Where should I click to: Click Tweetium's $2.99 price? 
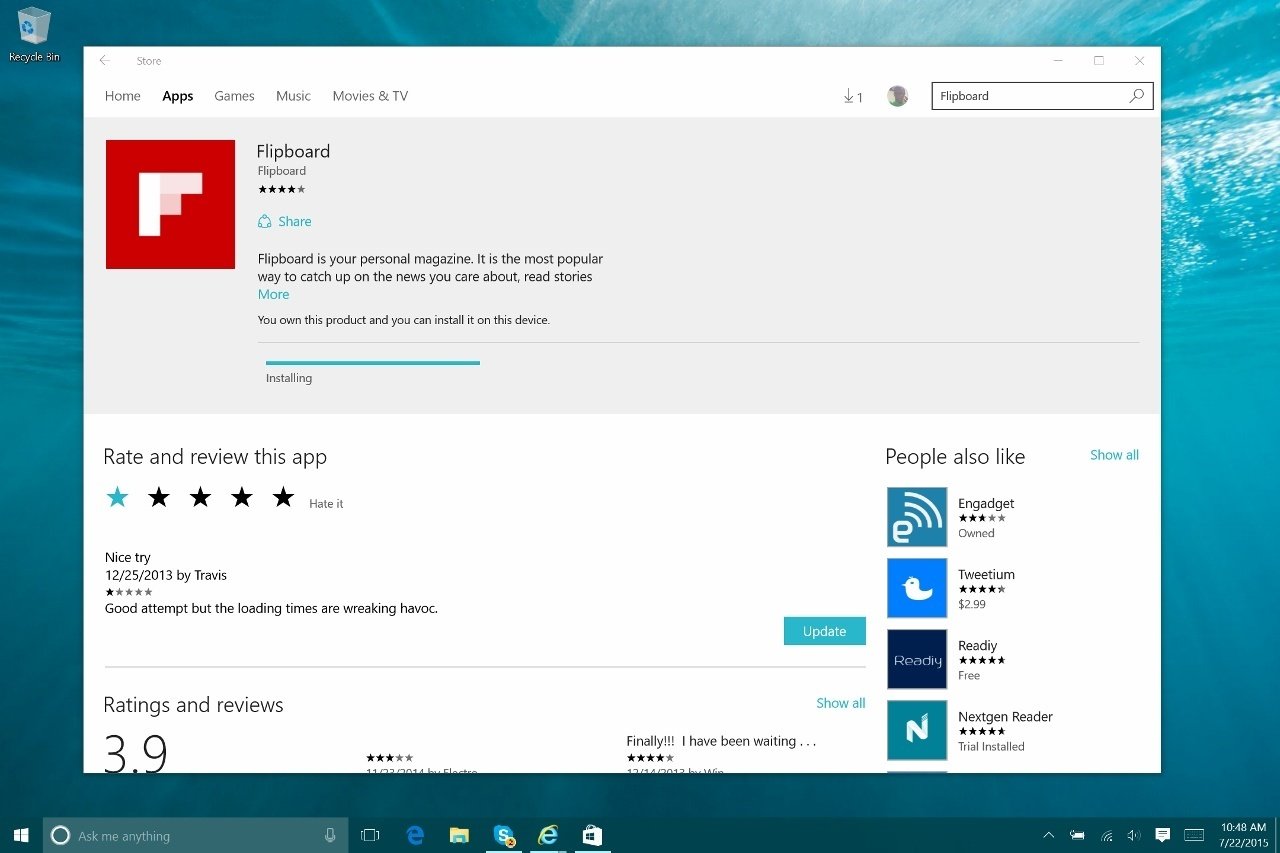[972, 604]
